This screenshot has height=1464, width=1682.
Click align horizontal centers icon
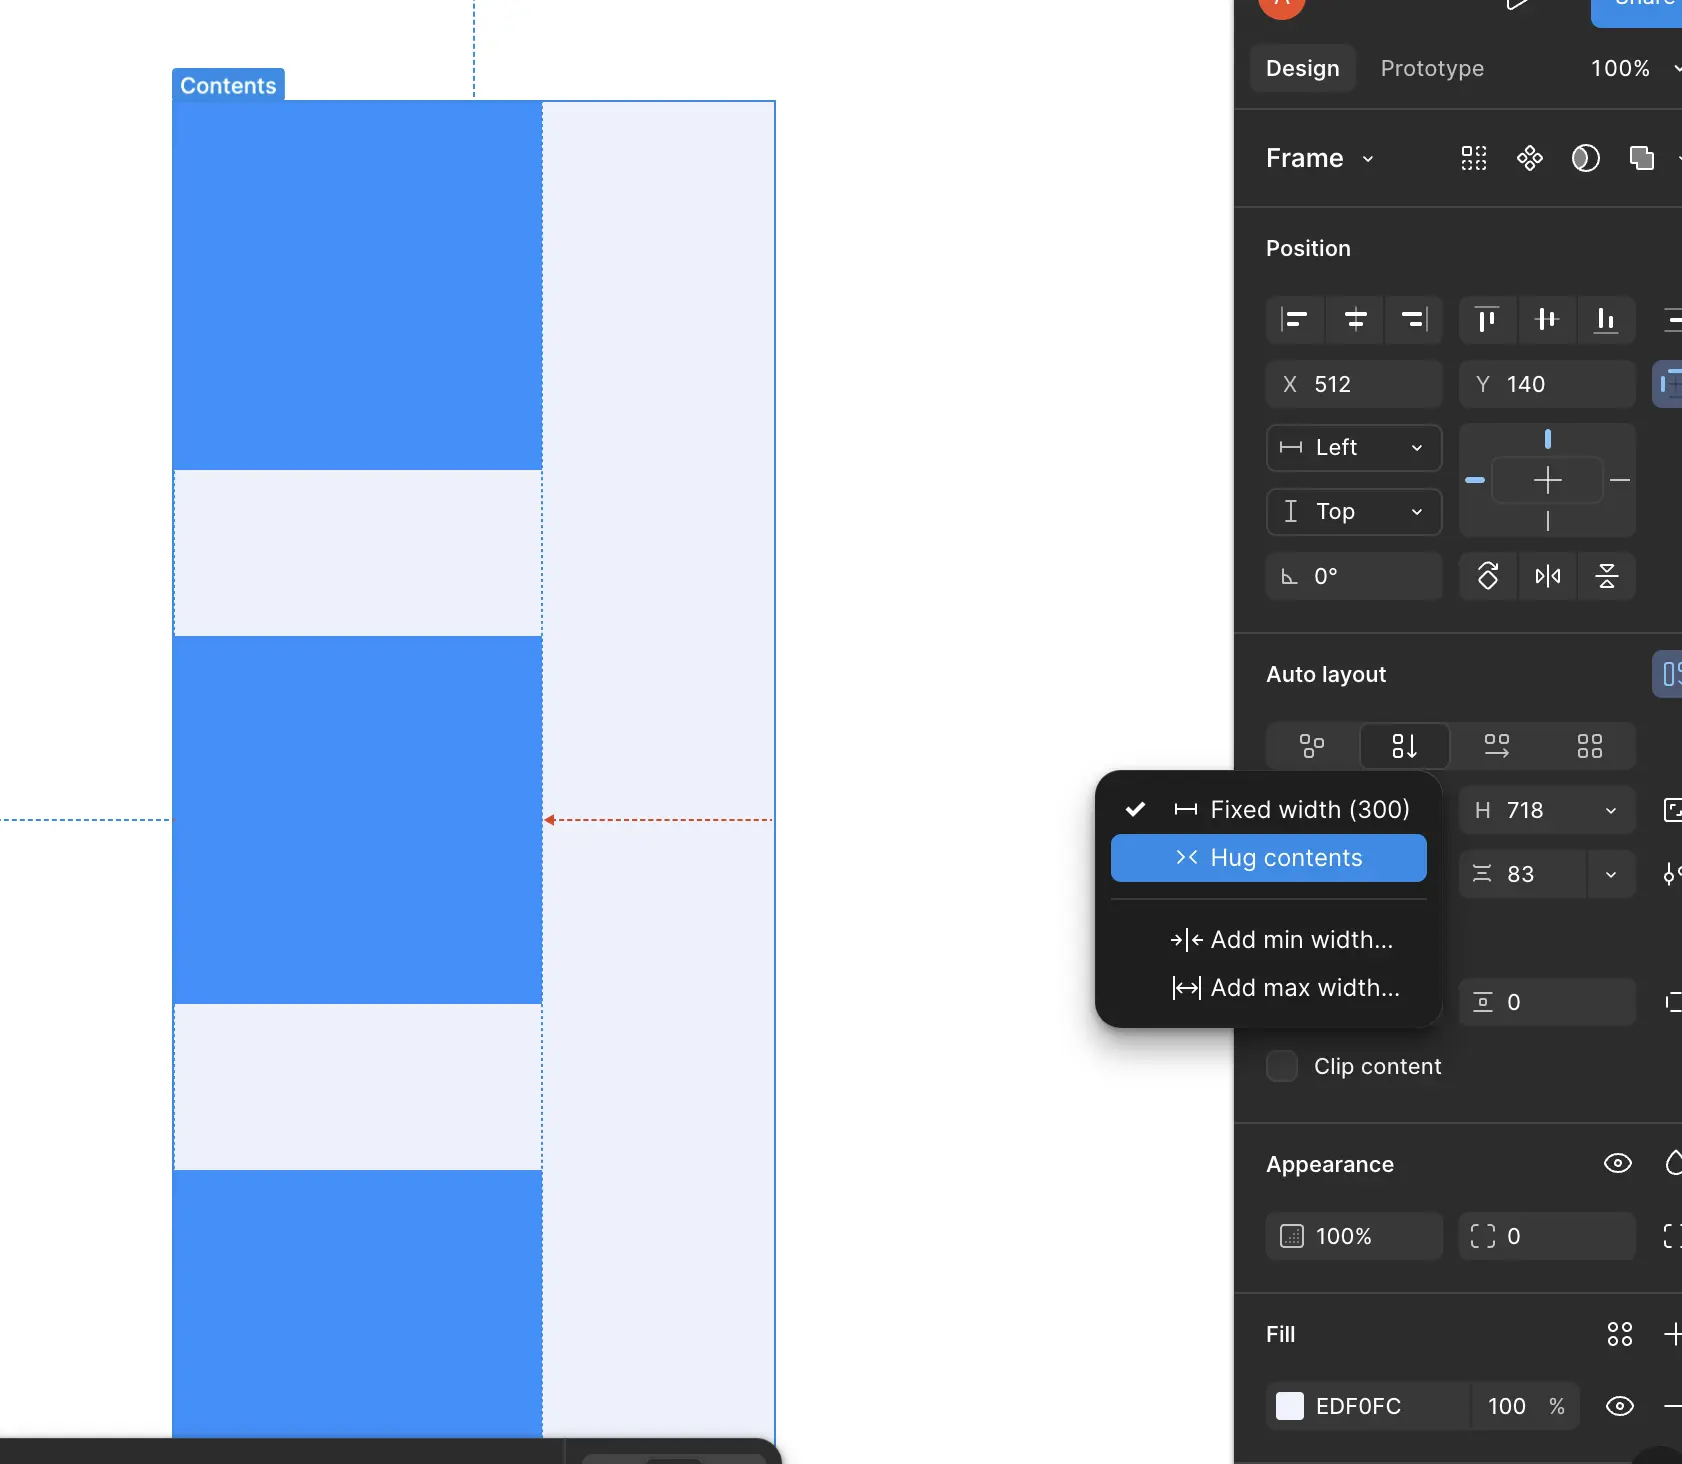tap(1355, 320)
